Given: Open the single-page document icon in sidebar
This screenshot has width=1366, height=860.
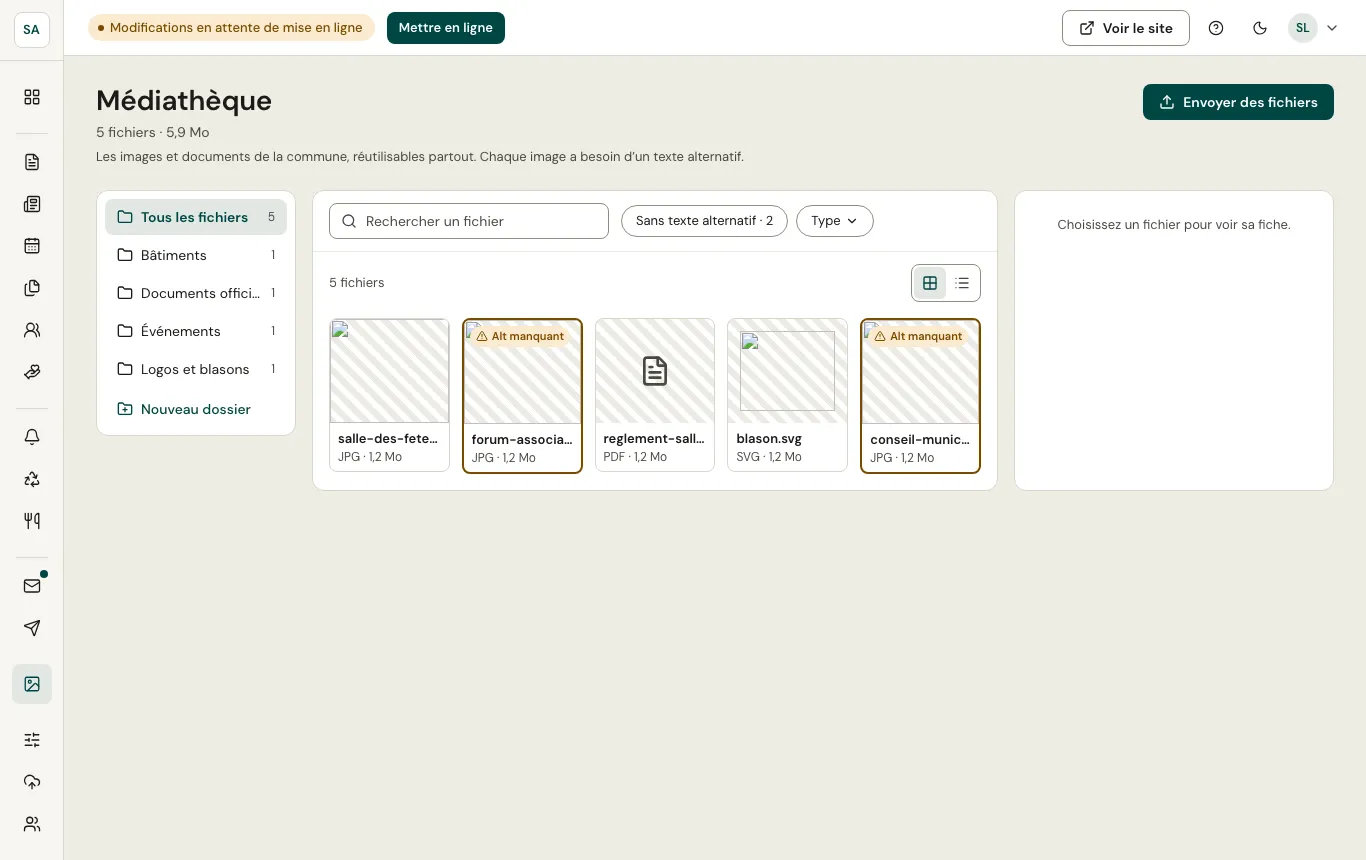Looking at the screenshot, I should click(x=32, y=162).
